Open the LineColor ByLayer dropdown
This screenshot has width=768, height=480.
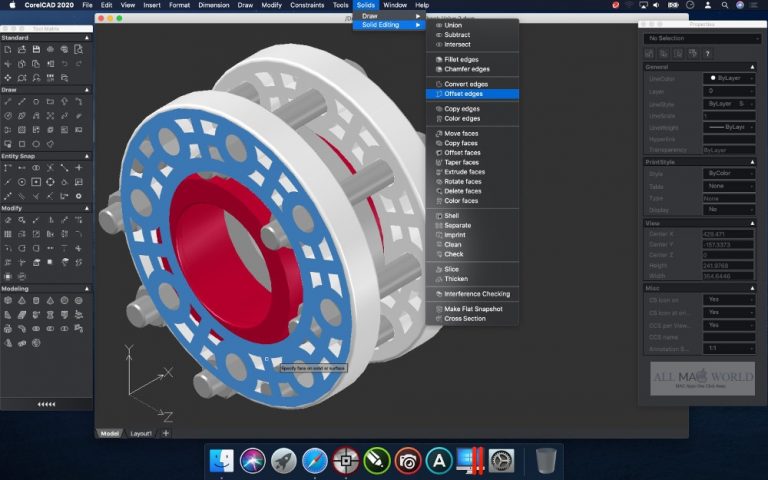(729, 78)
